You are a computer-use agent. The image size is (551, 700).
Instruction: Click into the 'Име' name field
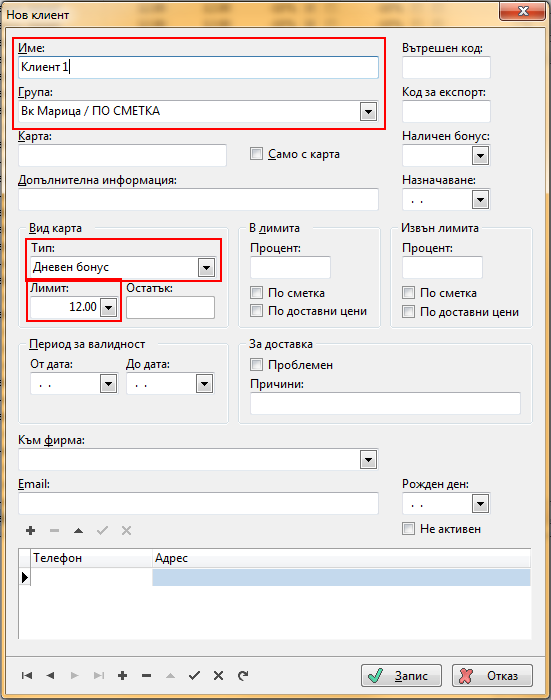click(x=198, y=67)
